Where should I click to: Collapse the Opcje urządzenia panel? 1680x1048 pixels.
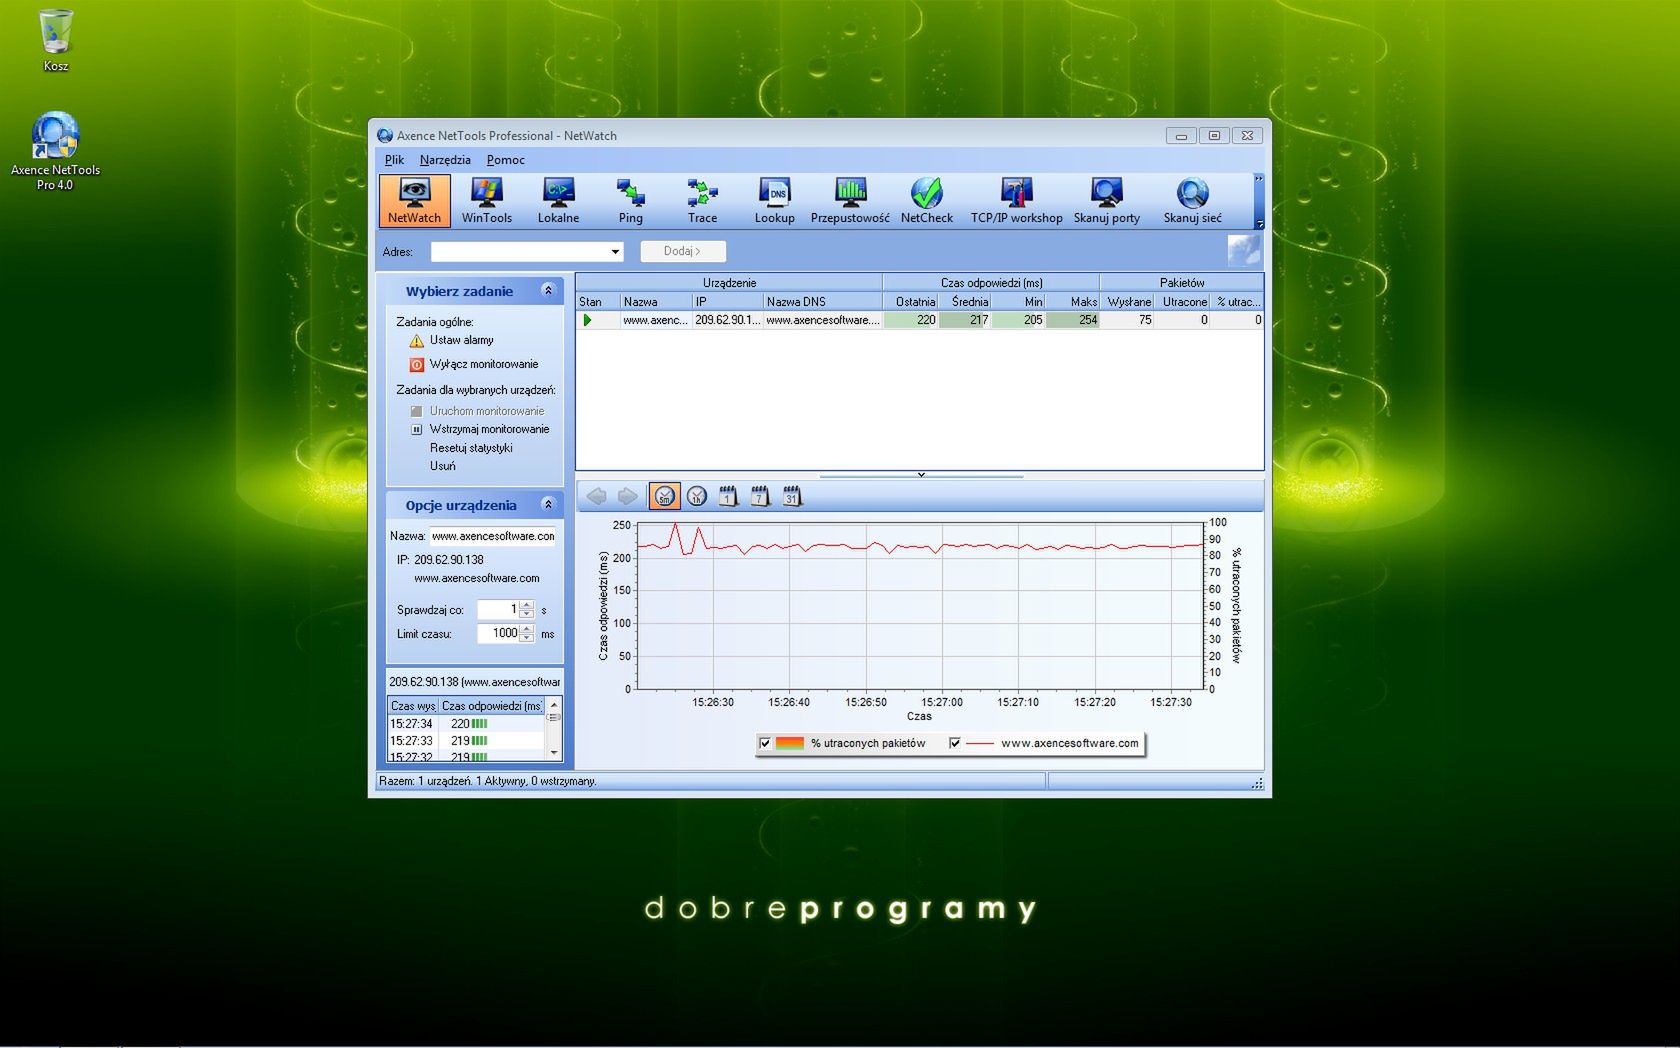point(548,505)
